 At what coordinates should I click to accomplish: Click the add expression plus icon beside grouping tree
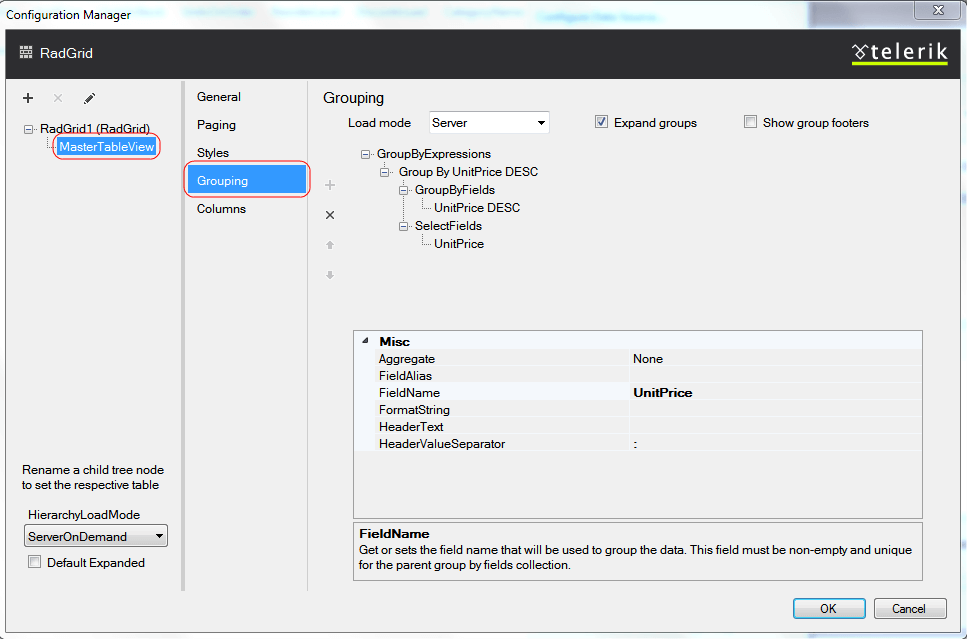coord(330,185)
